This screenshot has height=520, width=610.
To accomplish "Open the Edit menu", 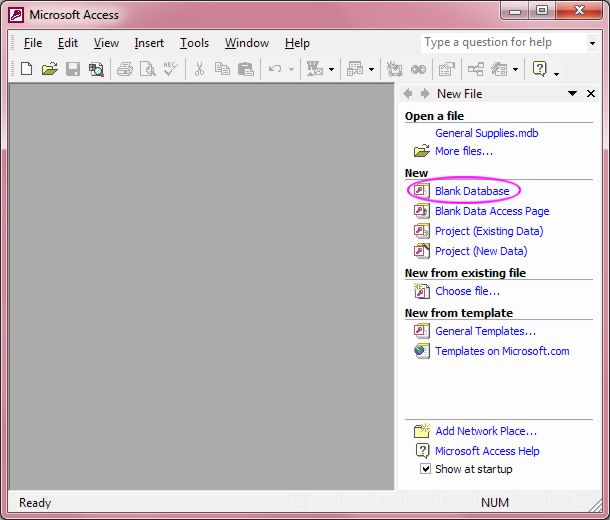I will (68, 43).
